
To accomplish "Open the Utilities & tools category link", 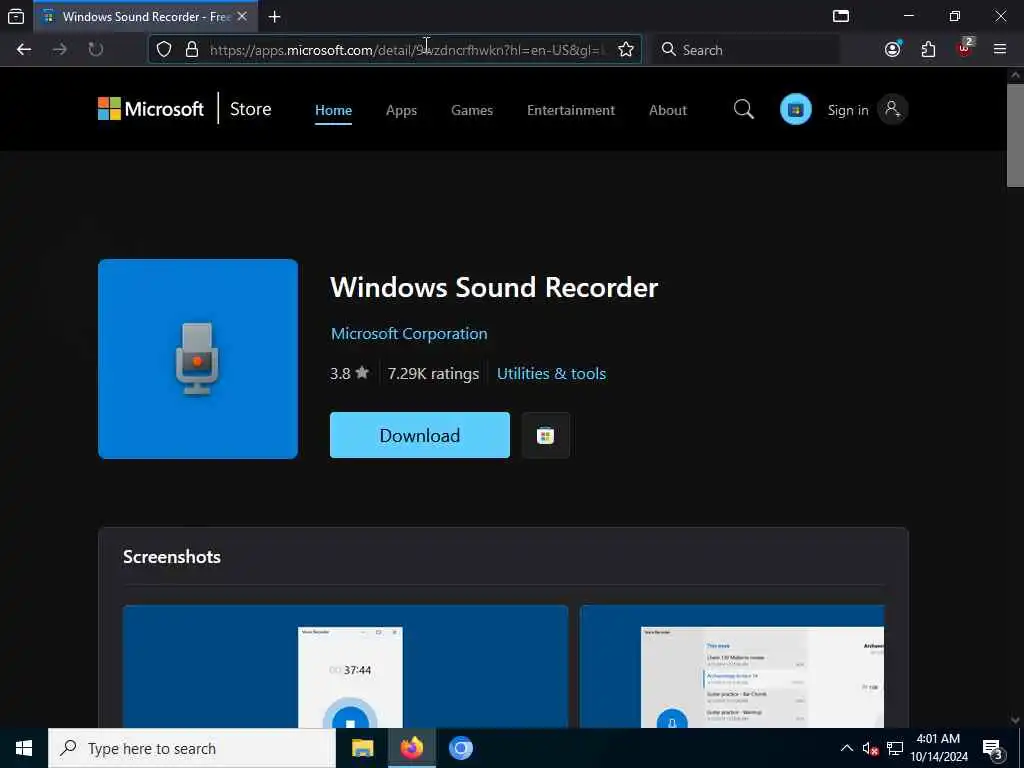I will 551,374.
